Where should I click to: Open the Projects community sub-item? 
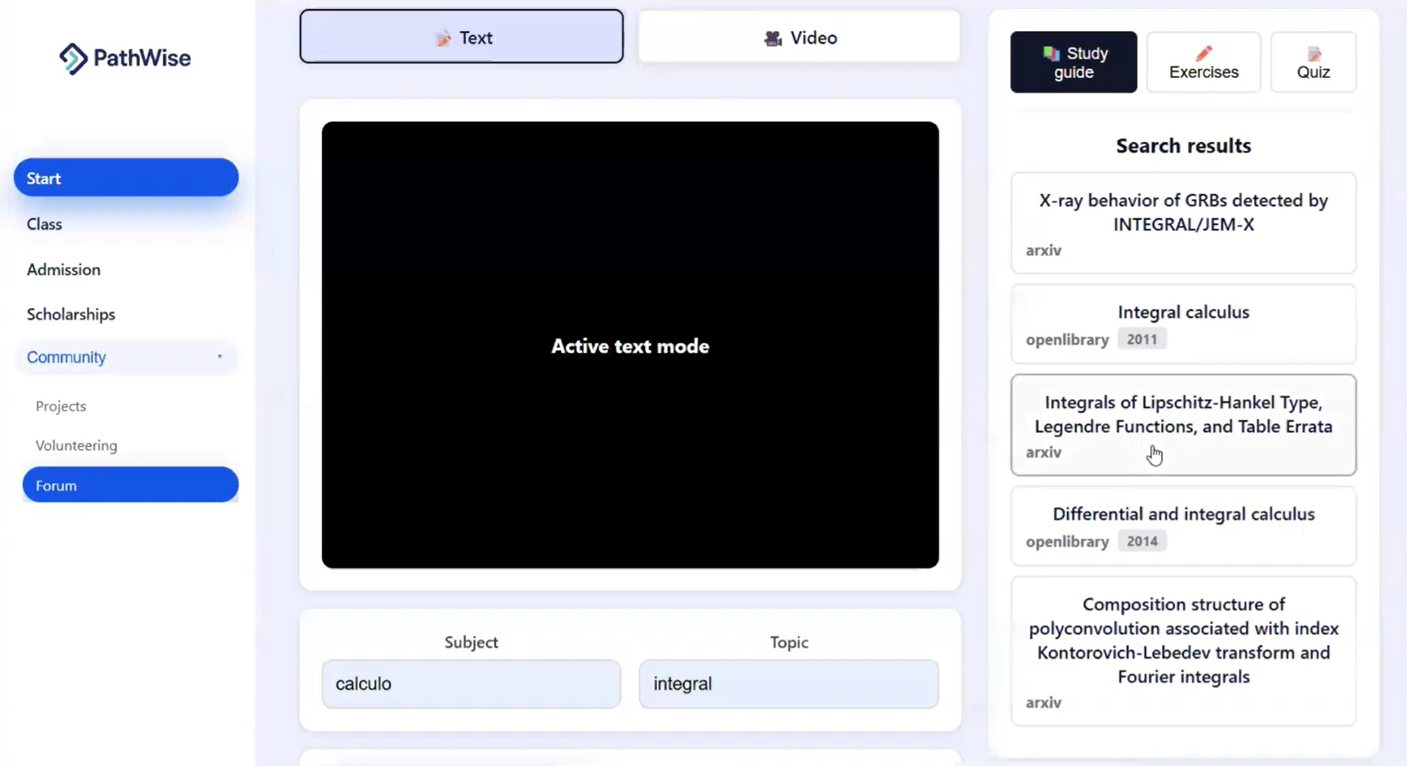click(61, 406)
